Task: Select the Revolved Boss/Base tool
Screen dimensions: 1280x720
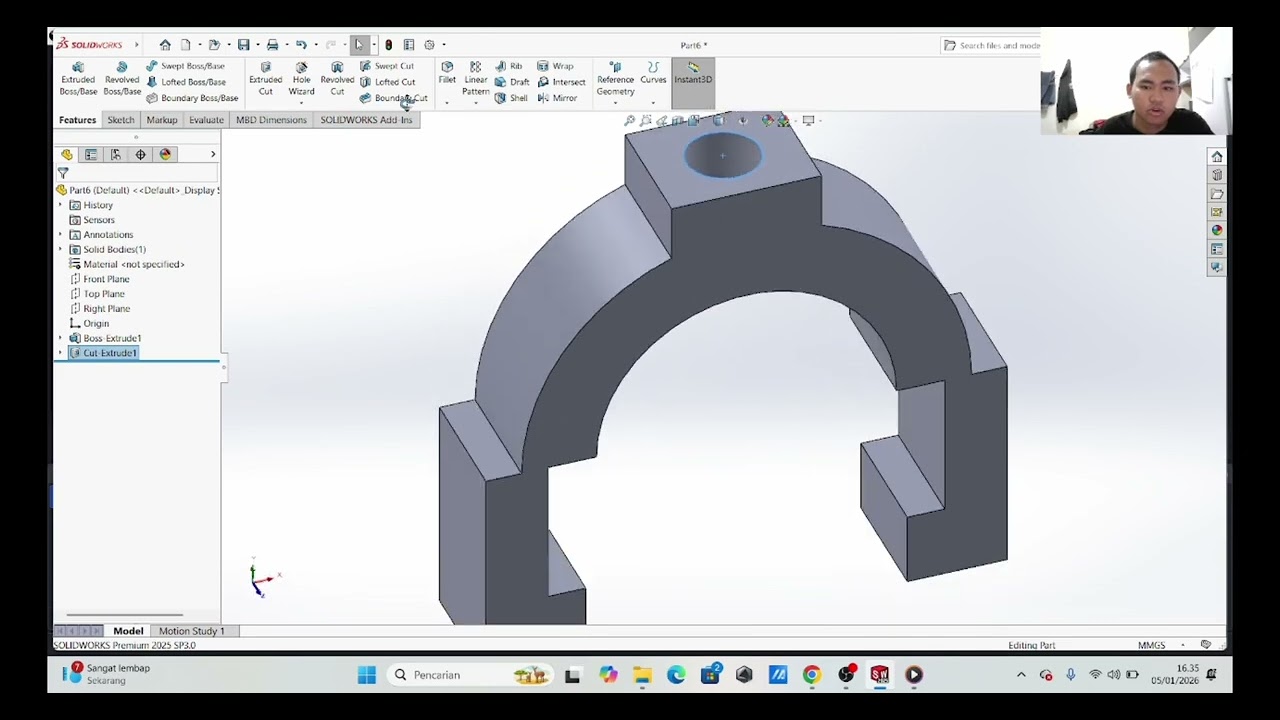Action: pyautogui.click(x=122, y=79)
